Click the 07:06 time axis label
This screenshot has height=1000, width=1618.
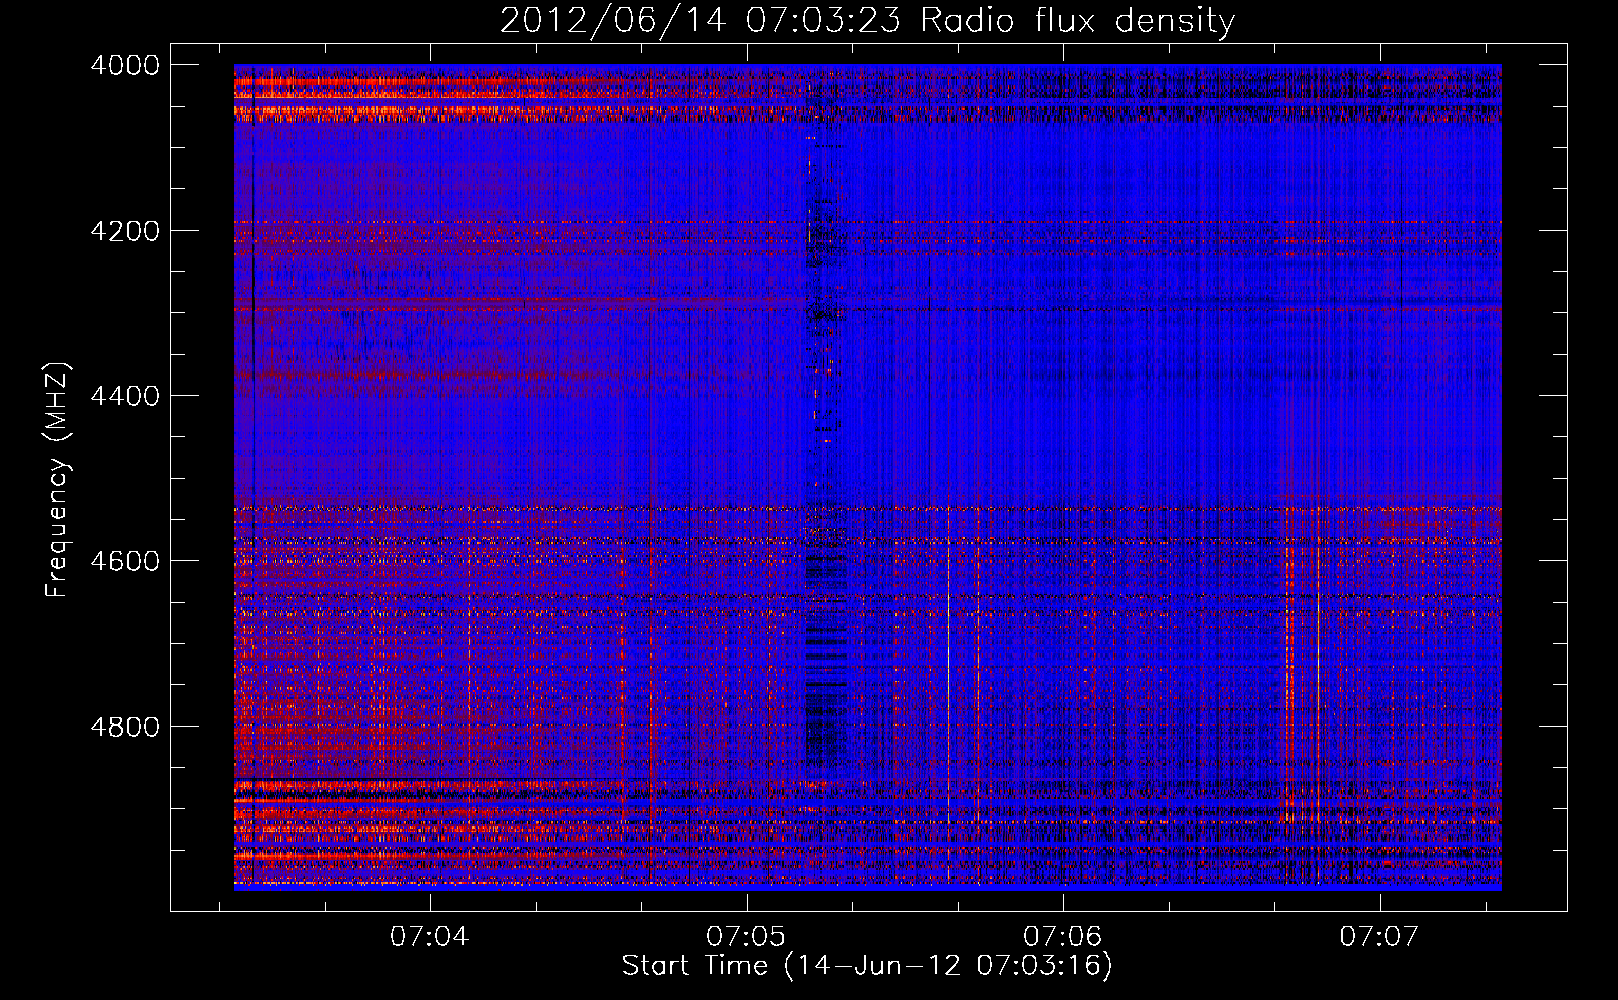tap(1063, 937)
